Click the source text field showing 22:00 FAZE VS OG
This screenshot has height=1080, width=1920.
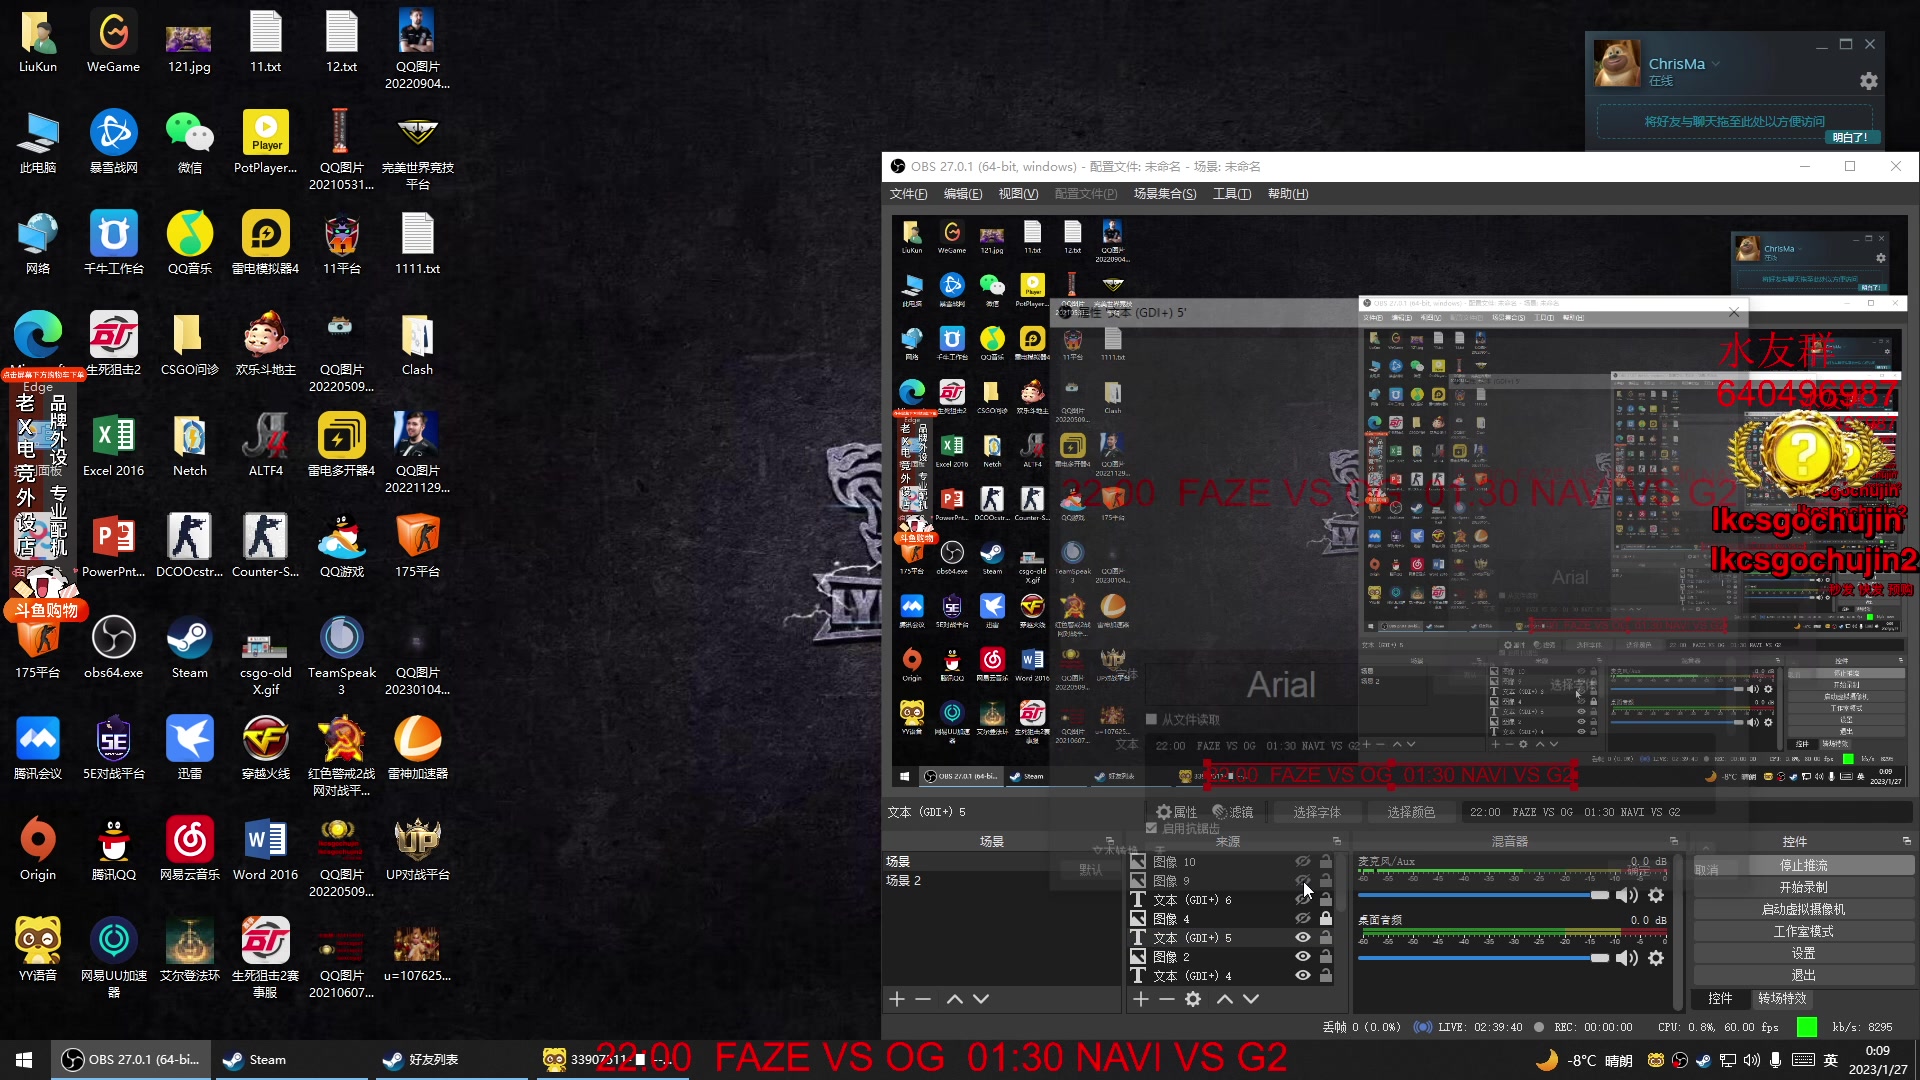(1686, 812)
